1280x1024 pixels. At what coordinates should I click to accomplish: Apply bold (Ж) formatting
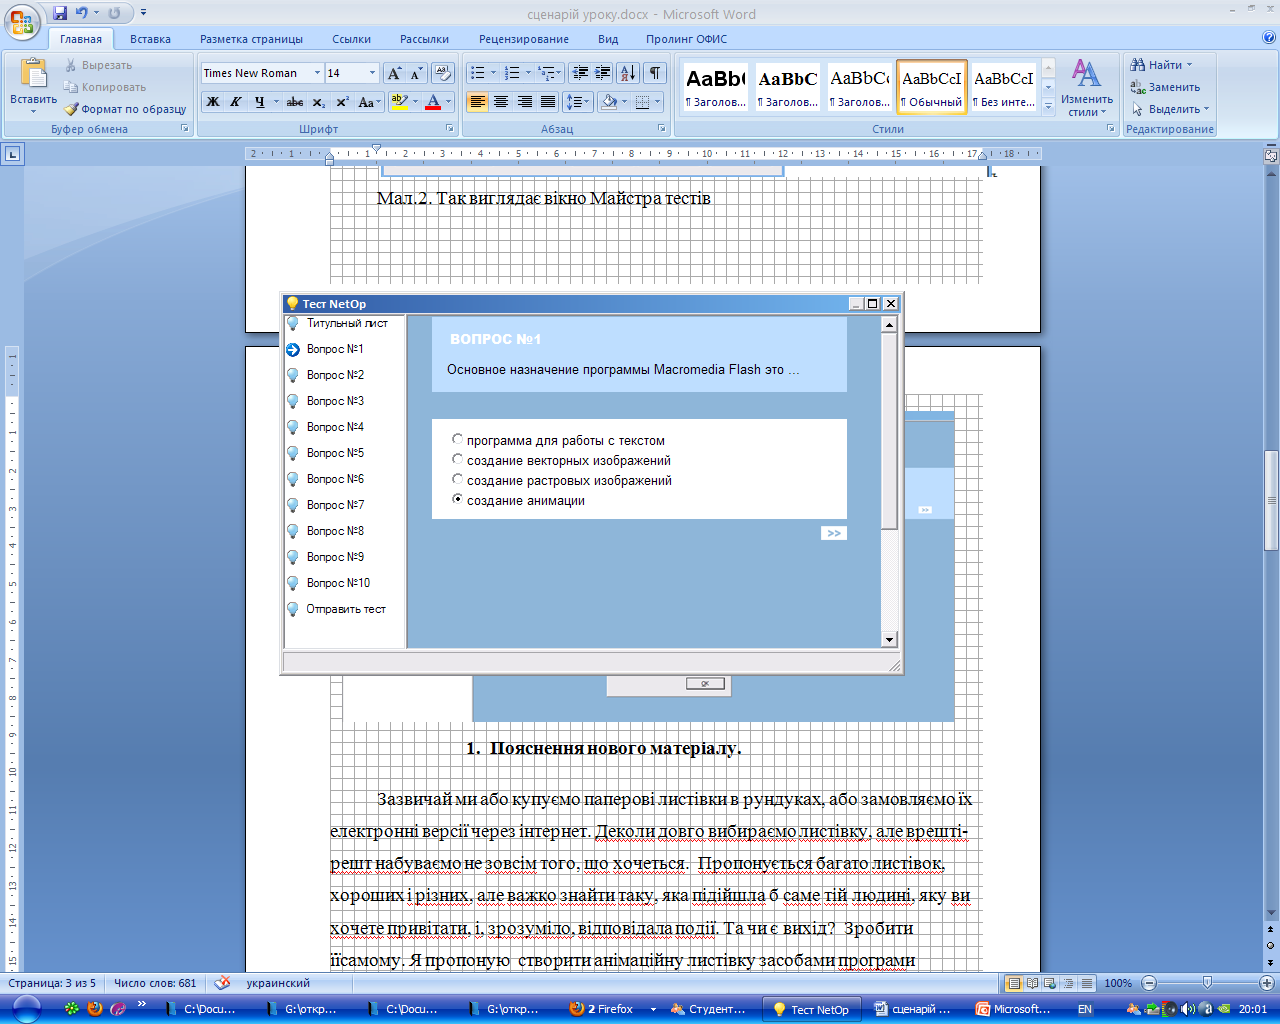[213, 102]
